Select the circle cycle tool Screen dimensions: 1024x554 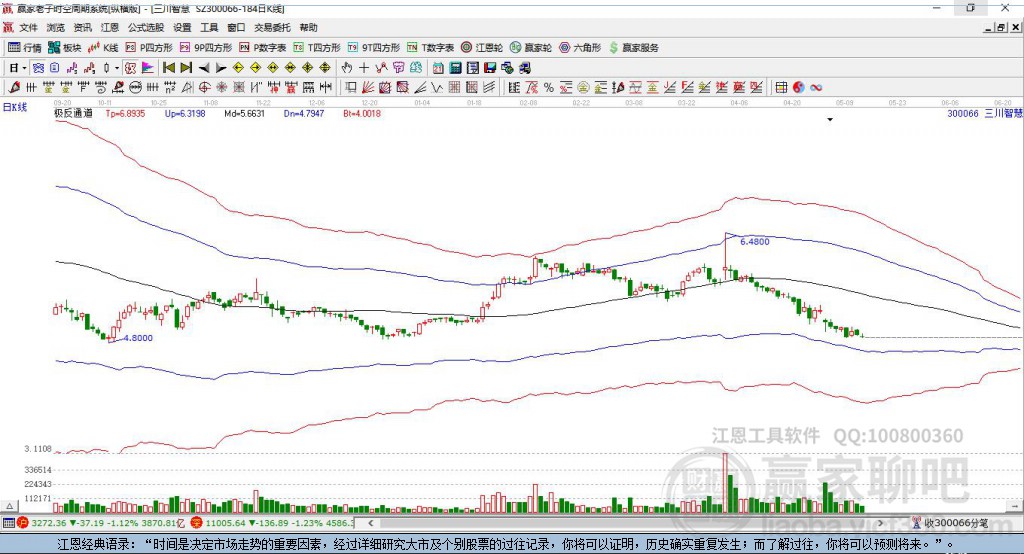click(x=136, y=88)
